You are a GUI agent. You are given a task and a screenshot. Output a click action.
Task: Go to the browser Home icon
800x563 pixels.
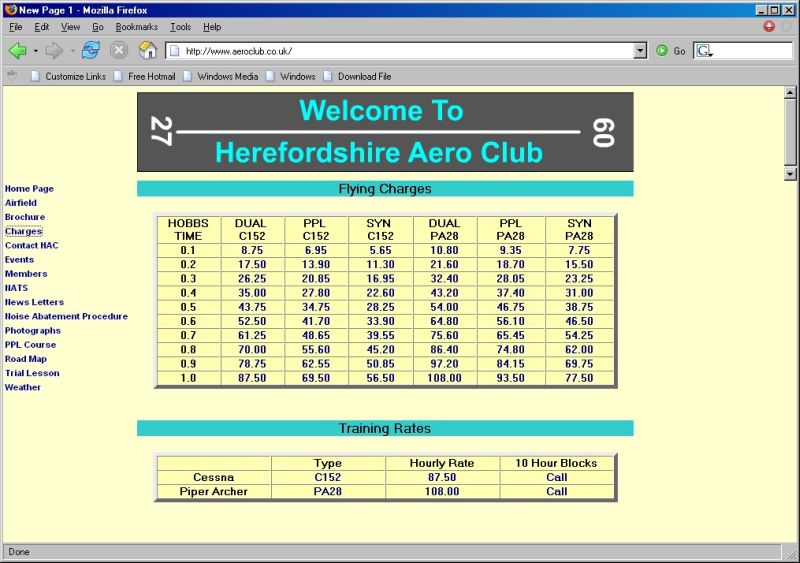point(147,50)
